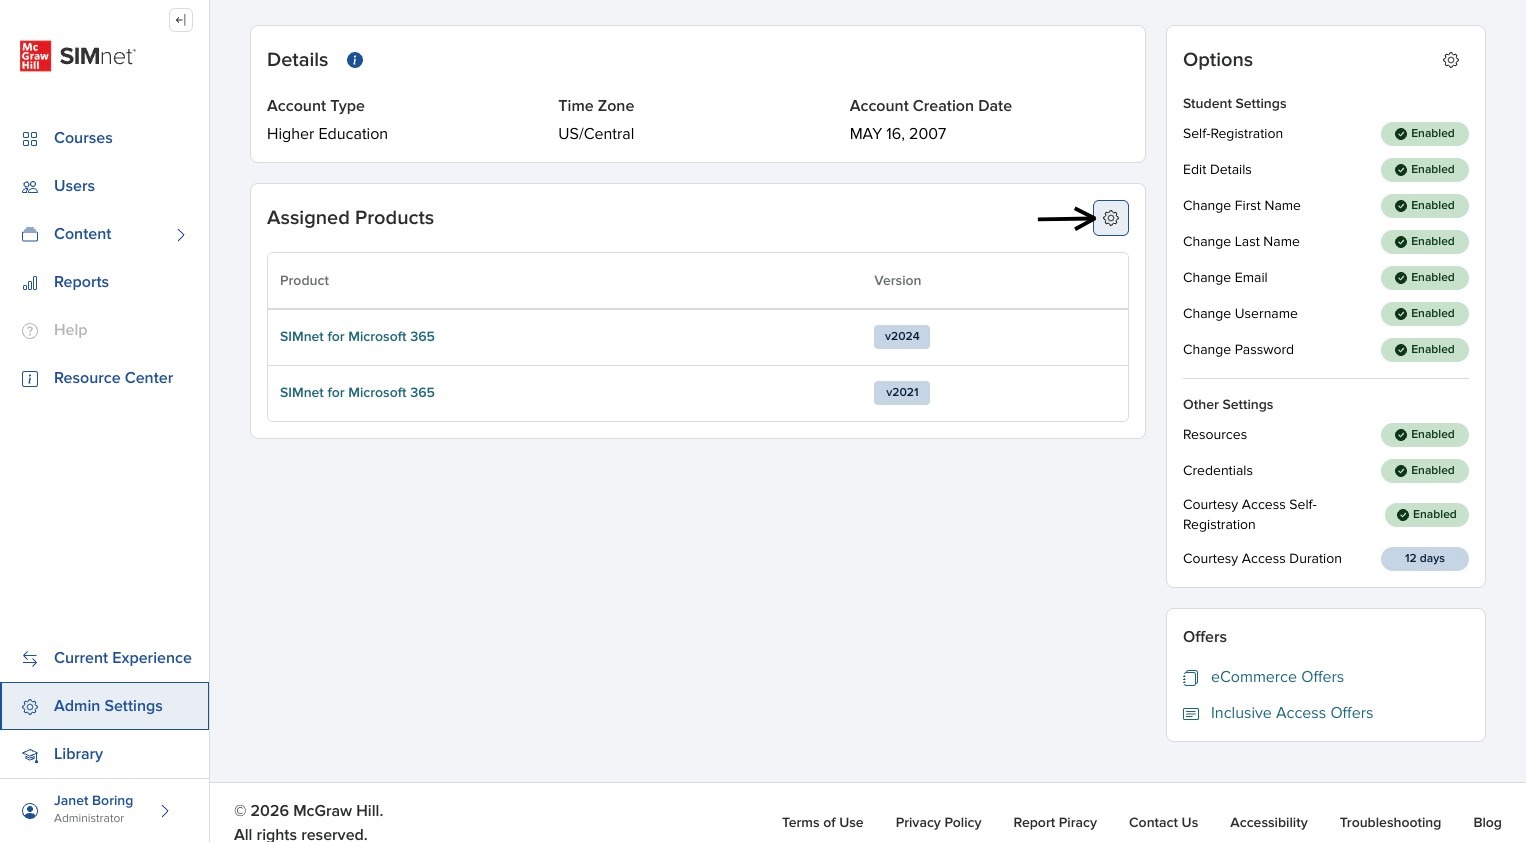Viewport: 1526px width, 842px height.
Task: Click the Higher Education account type value
Action: pyautogui.click(x=327, y=134)
